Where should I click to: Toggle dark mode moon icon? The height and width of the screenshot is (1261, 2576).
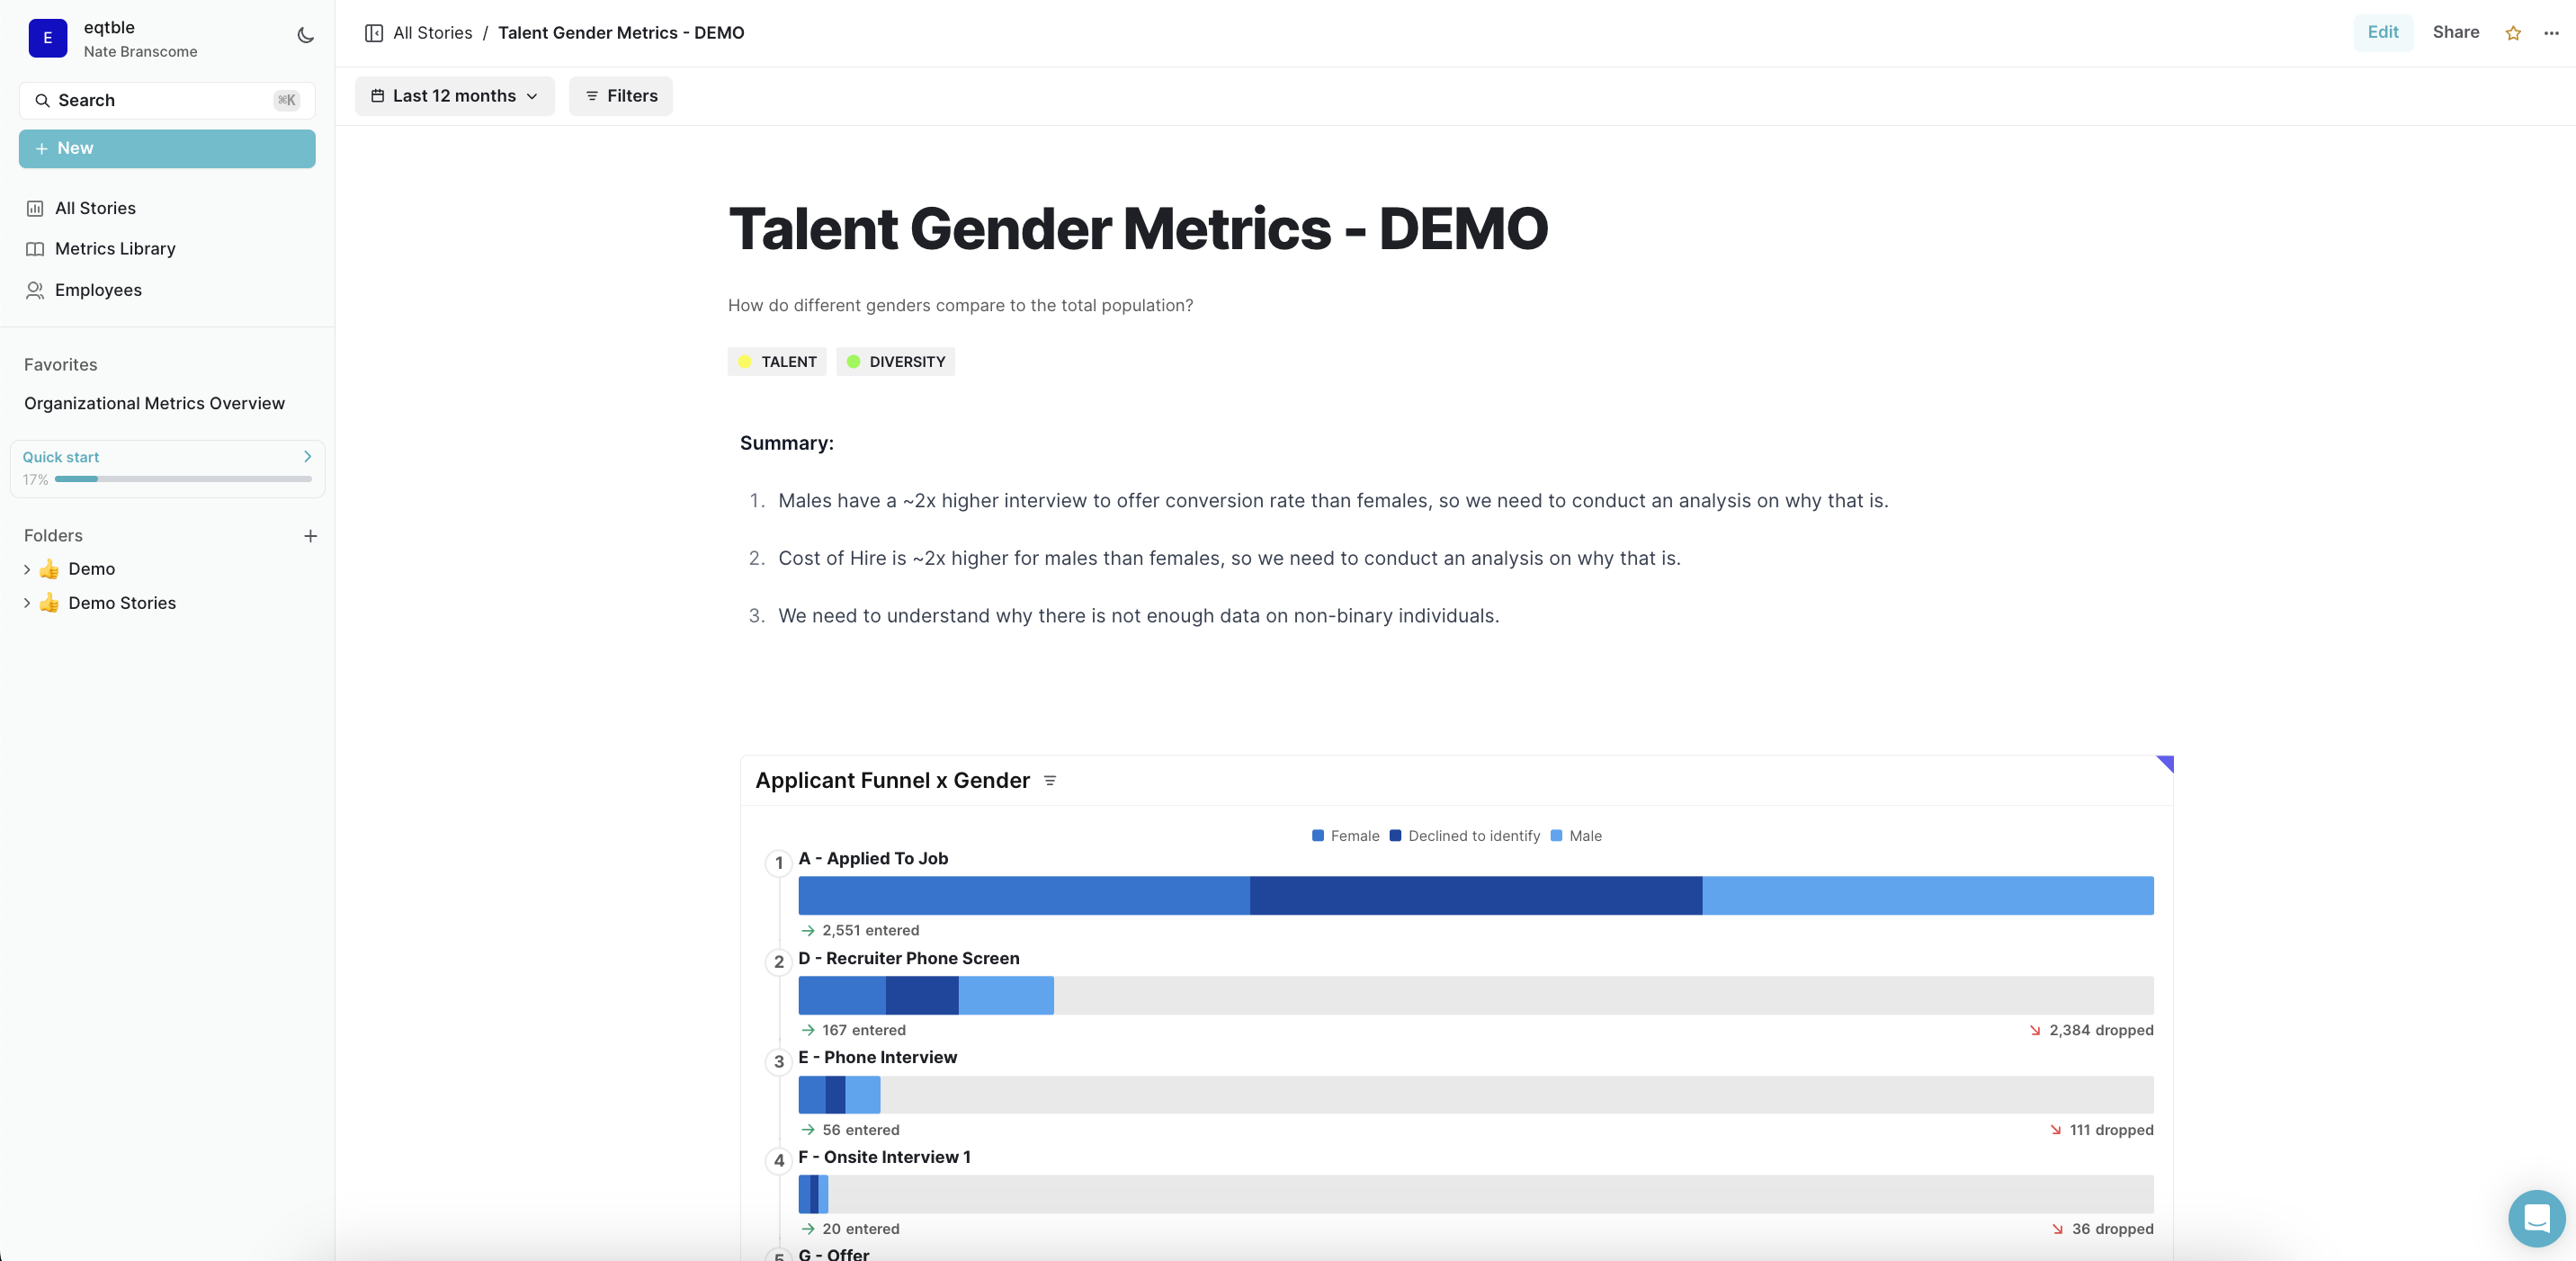[306, 36]
